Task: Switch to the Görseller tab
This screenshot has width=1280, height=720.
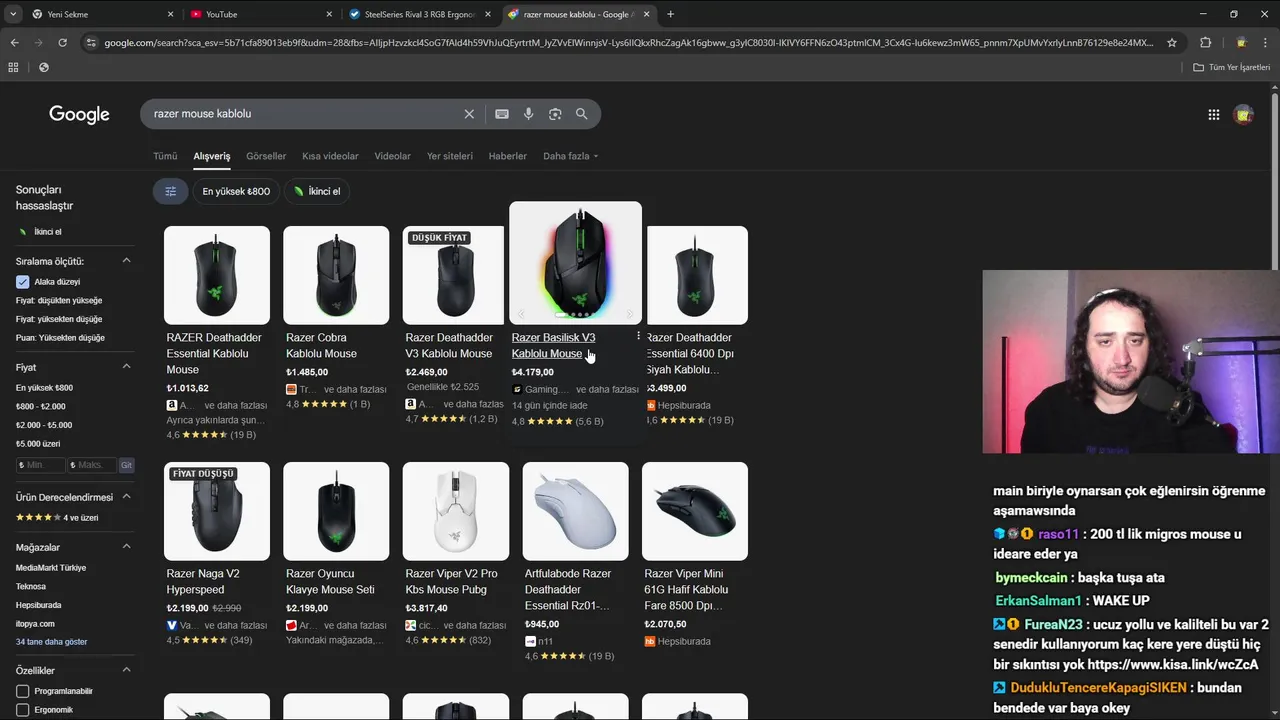Action: pos(266,156)
